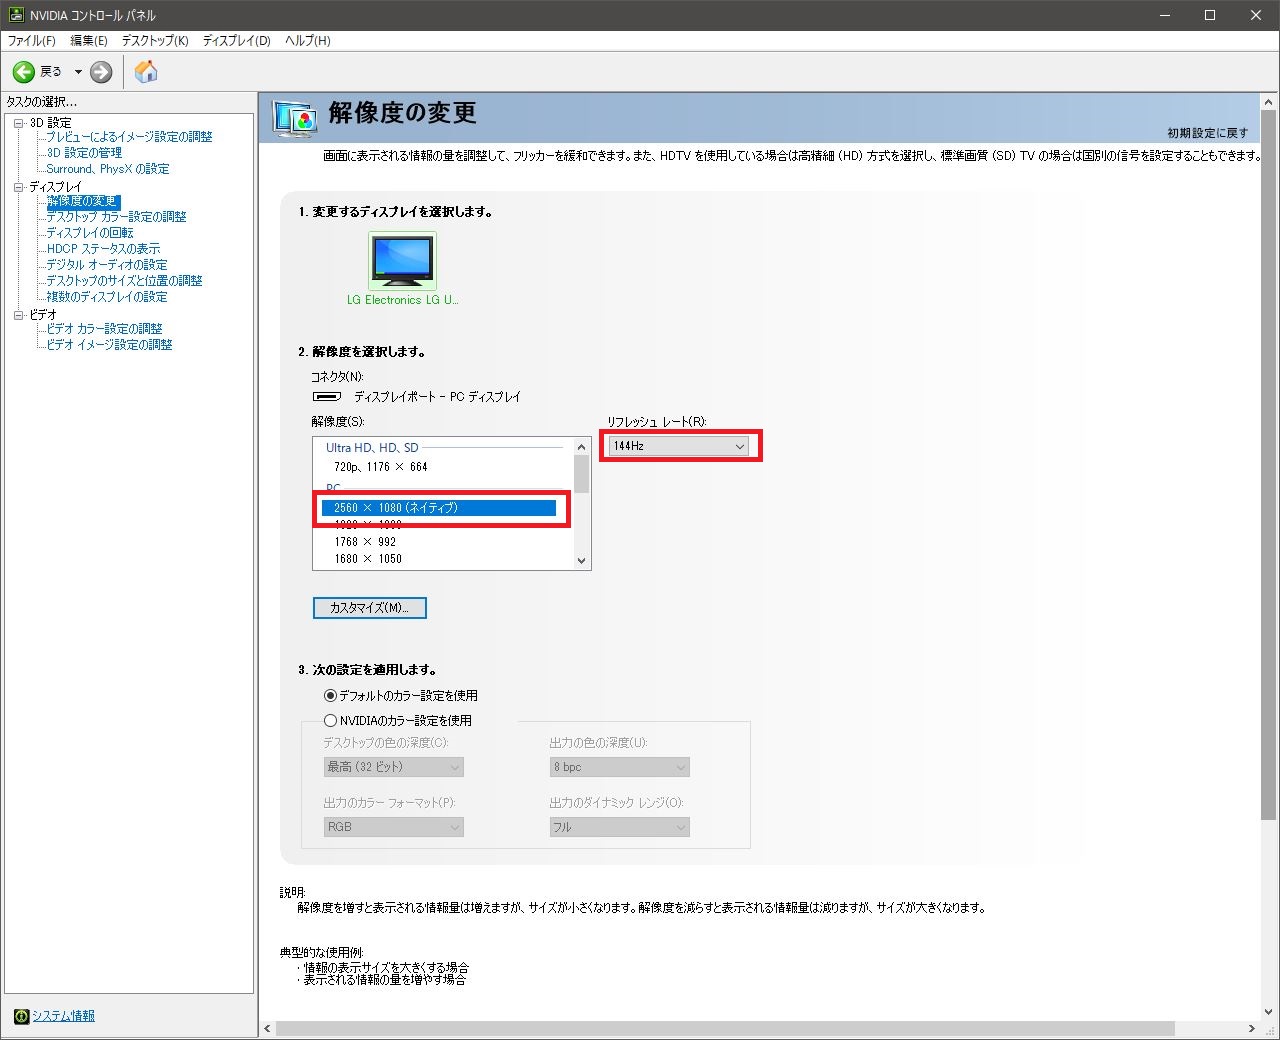Select 複数のディスプレイの設定 tree item

(x=107, y=297)
